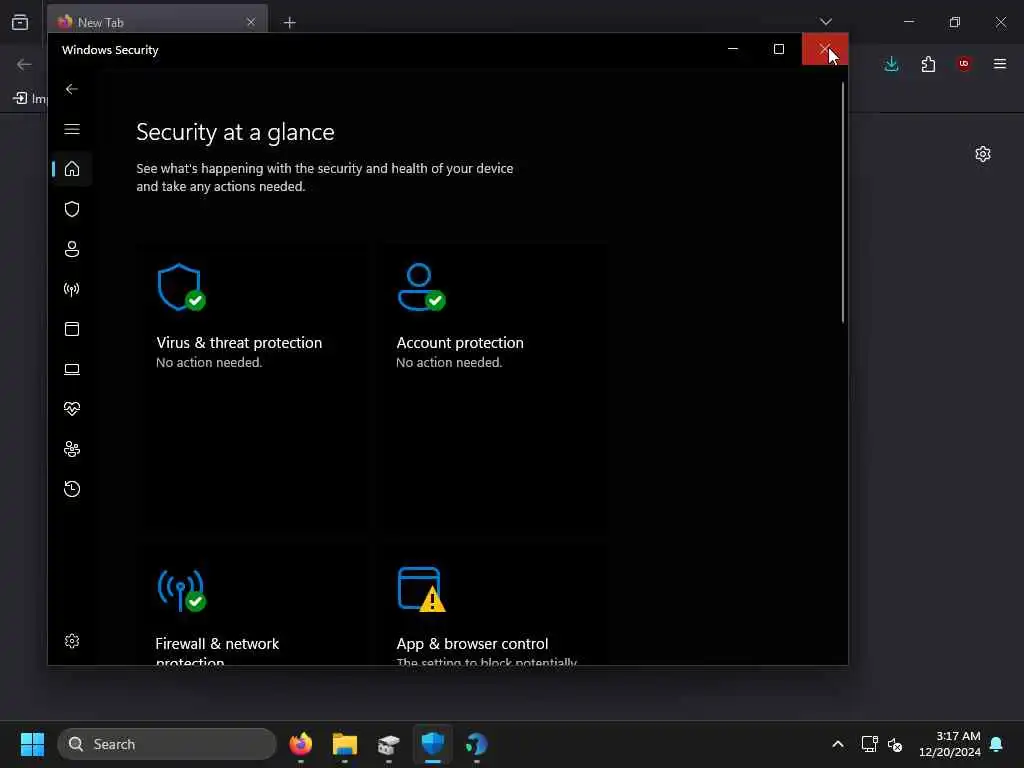Viewport: 1024px width, 768px height.
Task: Open a new browser tab with plus
Action: click(289, 23)
